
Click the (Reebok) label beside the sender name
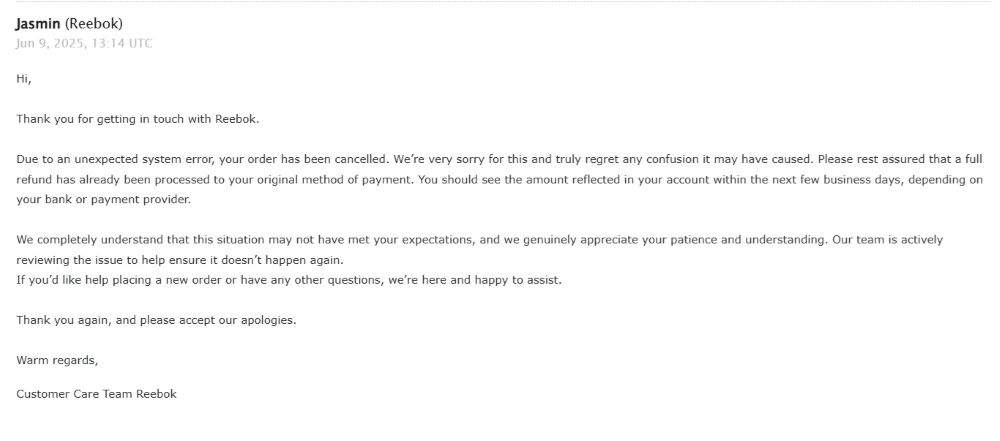coord(94,24)
